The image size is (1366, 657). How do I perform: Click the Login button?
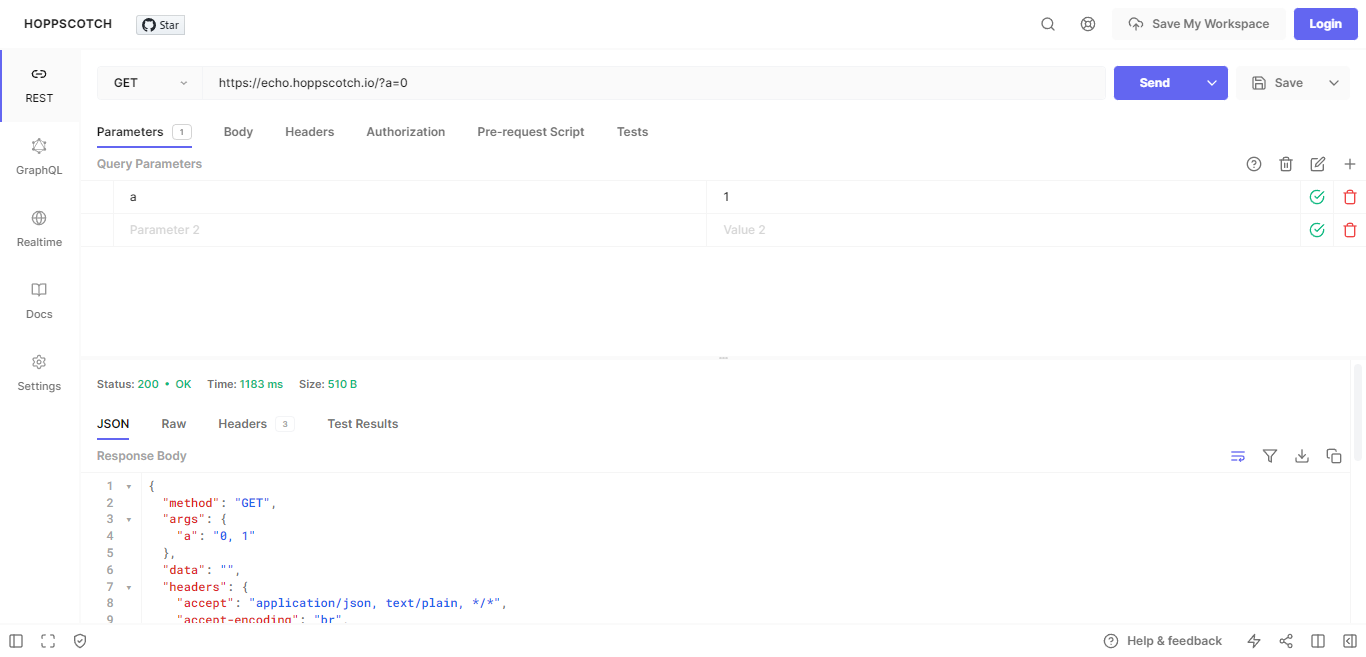1326,24
